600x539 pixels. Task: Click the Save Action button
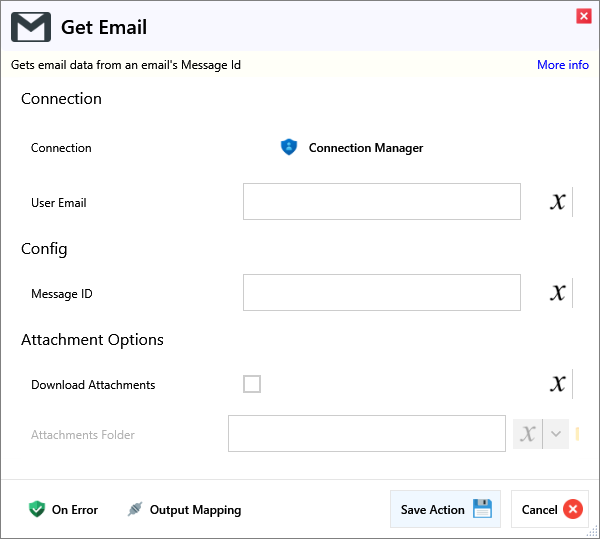click(445, 510)
